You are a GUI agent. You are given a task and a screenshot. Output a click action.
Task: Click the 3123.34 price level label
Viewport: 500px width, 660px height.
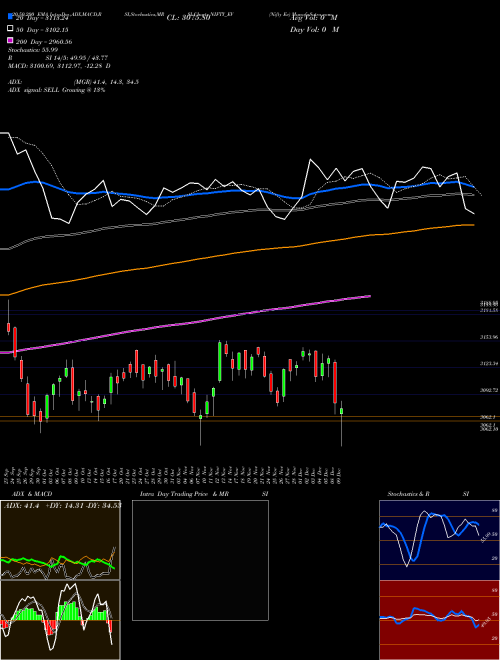coord(489,363)
